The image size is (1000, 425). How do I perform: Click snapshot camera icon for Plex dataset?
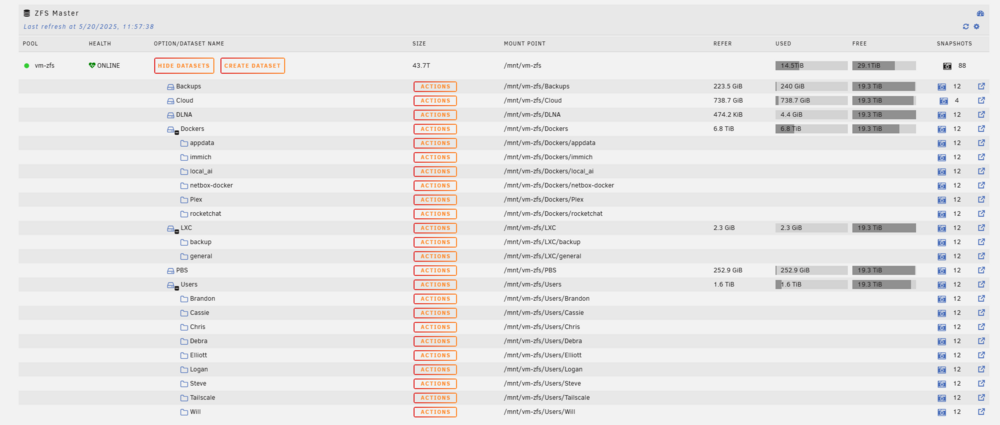click(941, 200)
